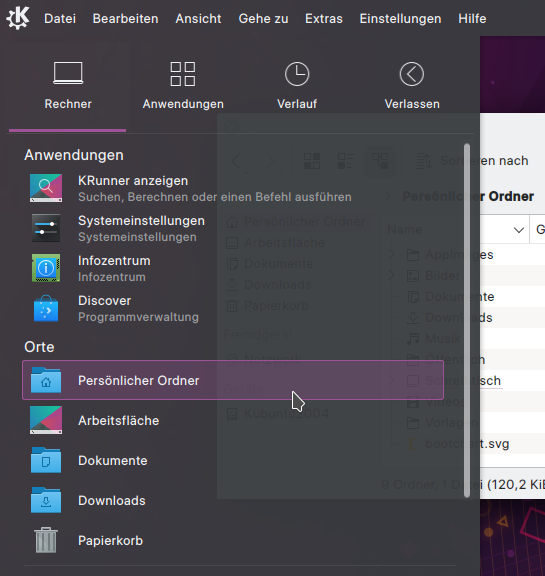The height and width of the screenshot is (576, 545).
Task: Open the Einstellungen menu
Action: [x=400, y=19]
